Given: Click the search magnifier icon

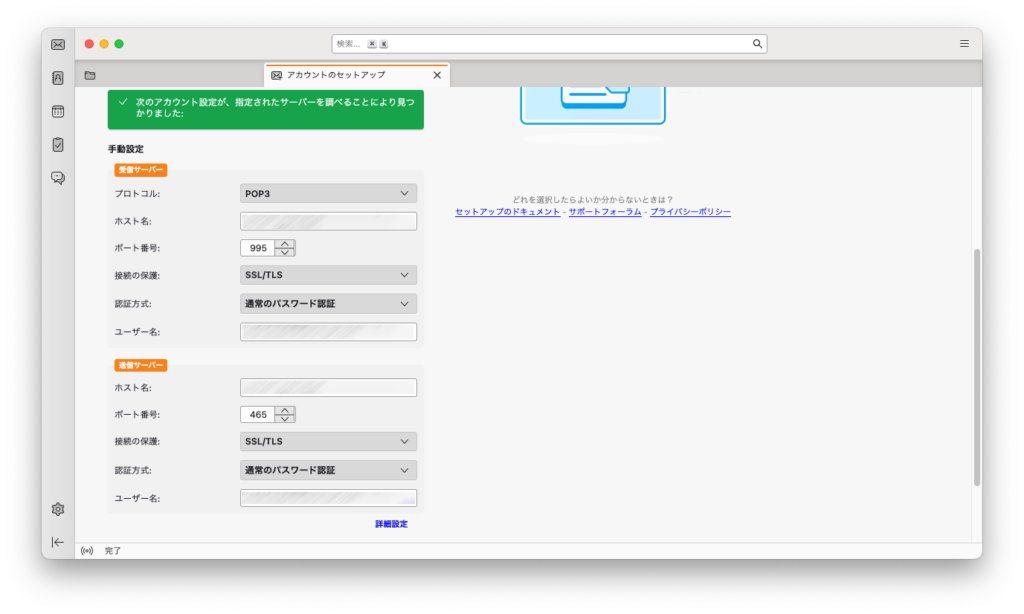Looking at the screenshot, I should [757, 43].
